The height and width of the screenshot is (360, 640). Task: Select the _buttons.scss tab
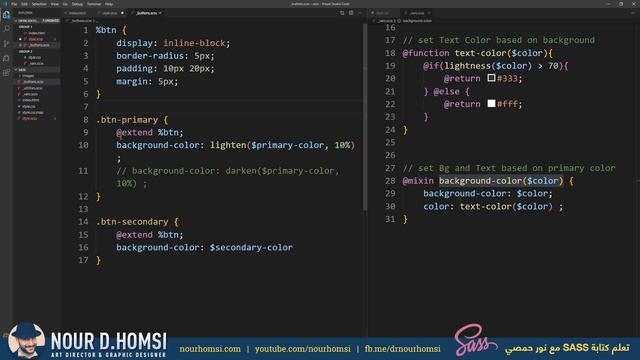pyautogui.click(x=147, y=13)
